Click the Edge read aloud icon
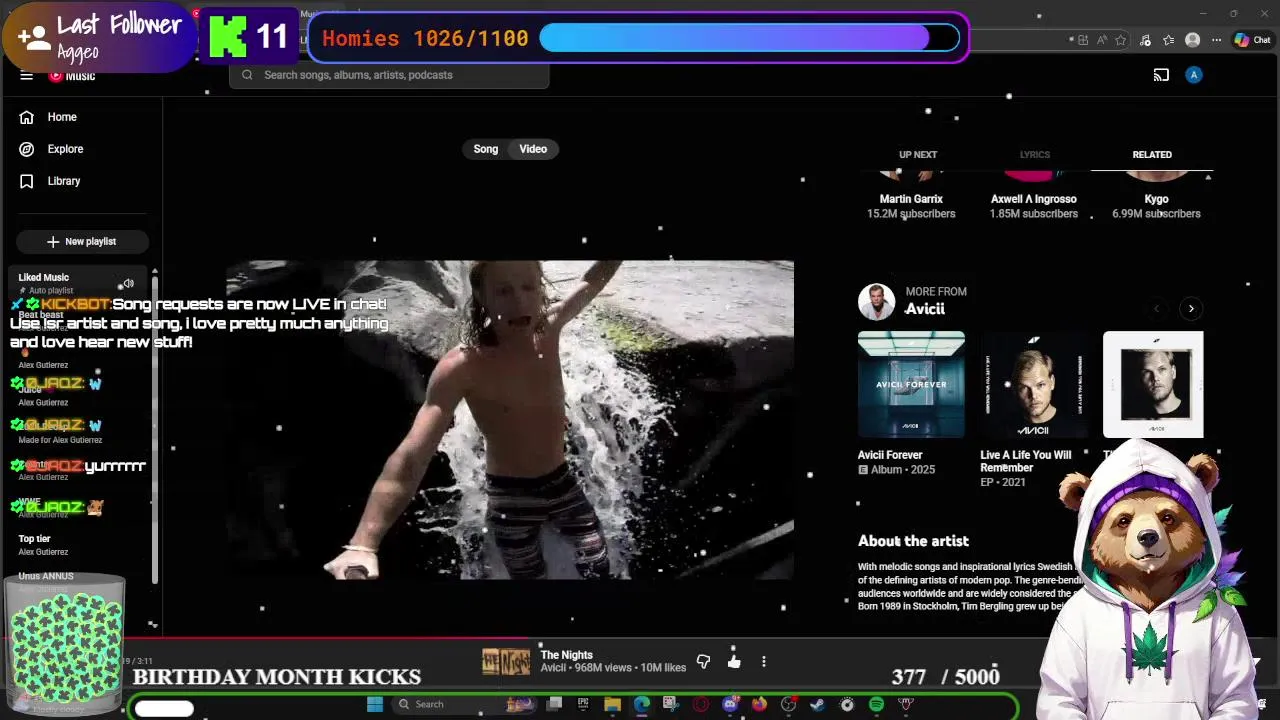 pyautogui.click(x=1102, y=40)
